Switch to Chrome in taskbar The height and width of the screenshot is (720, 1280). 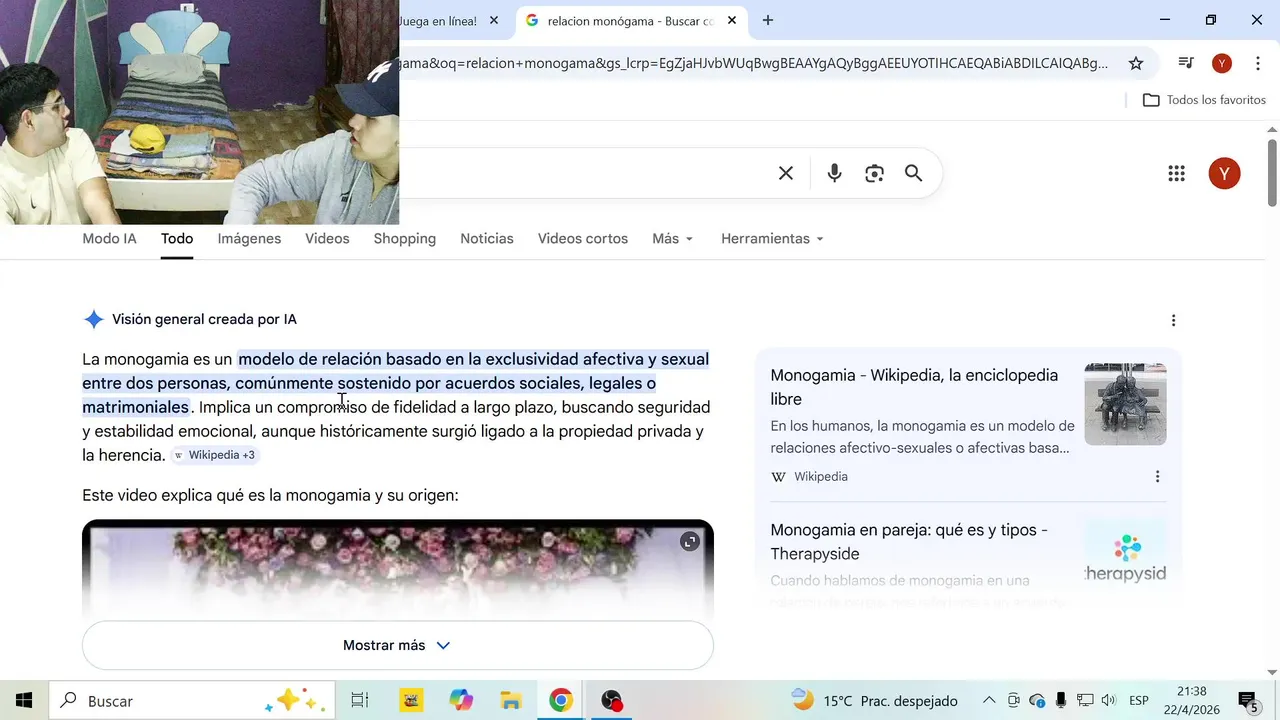[x=560, y=700]
